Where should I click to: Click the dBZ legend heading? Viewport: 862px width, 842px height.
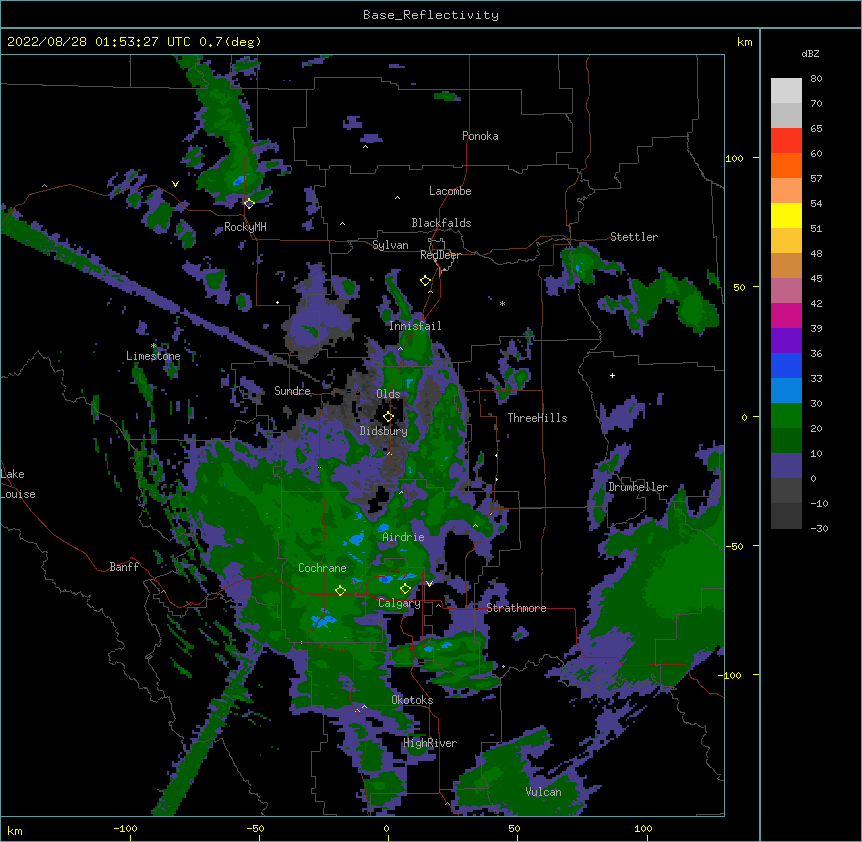pyautogui.click(x=810, y=53)
